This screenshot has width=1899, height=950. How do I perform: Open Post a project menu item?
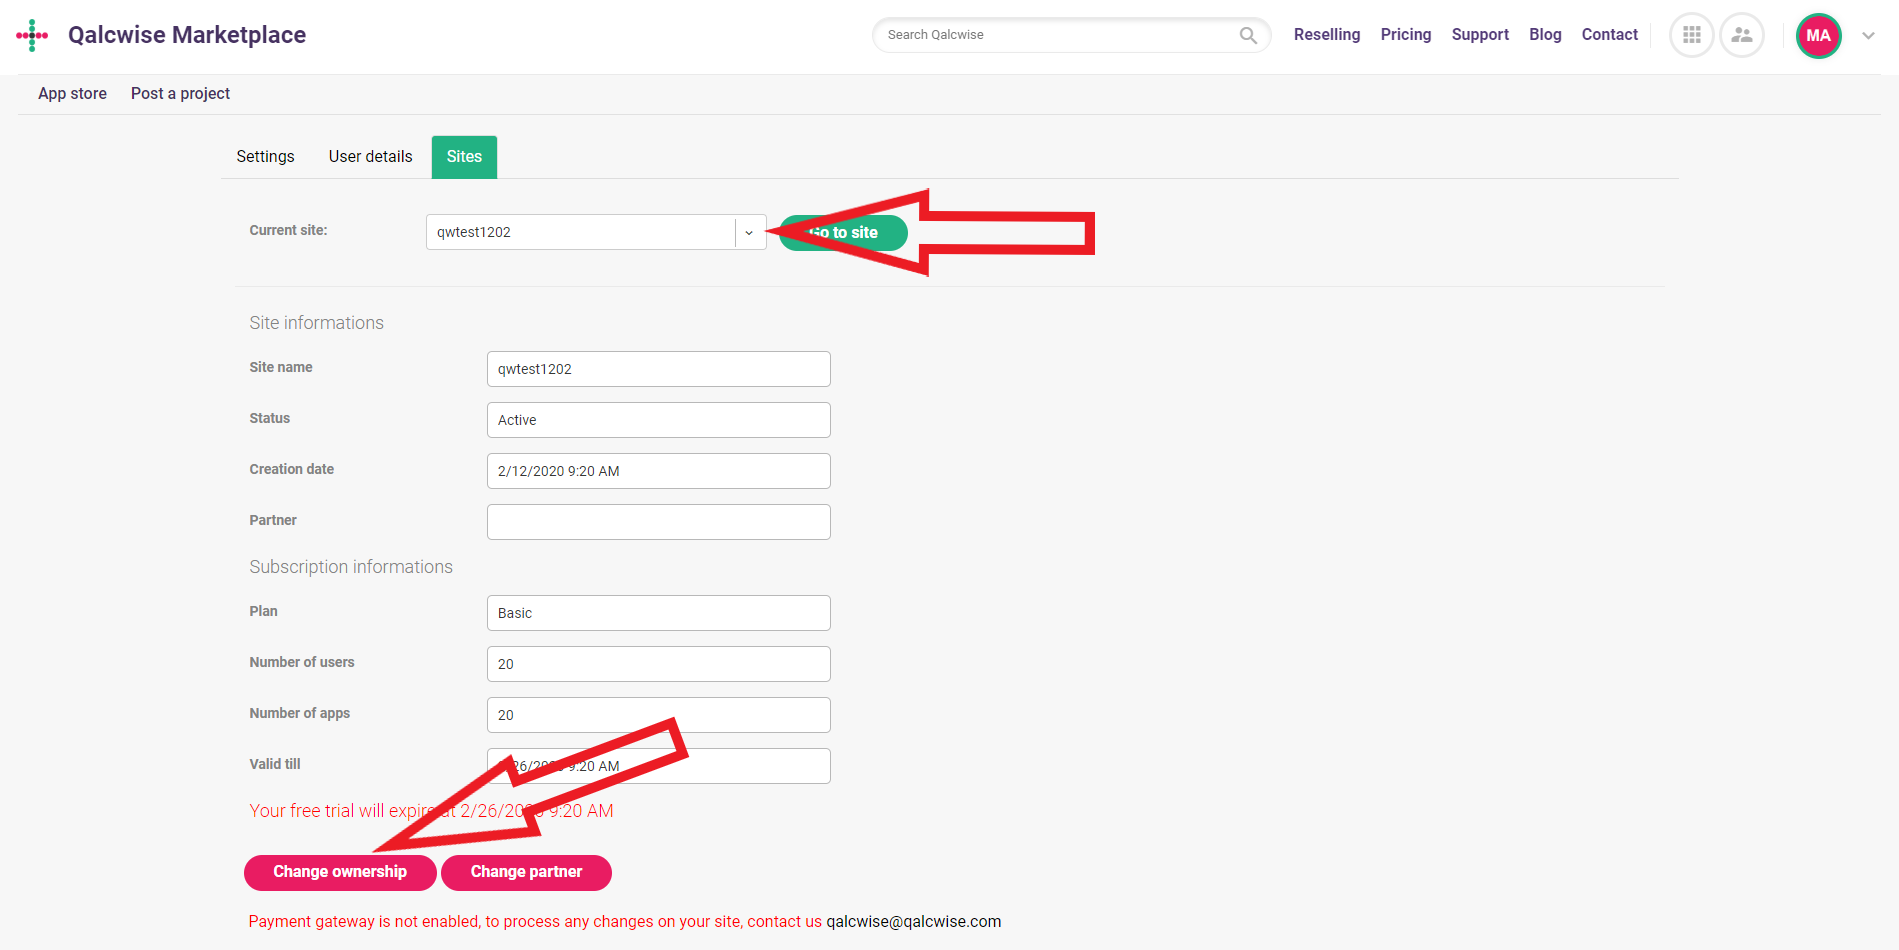point(180,94)
